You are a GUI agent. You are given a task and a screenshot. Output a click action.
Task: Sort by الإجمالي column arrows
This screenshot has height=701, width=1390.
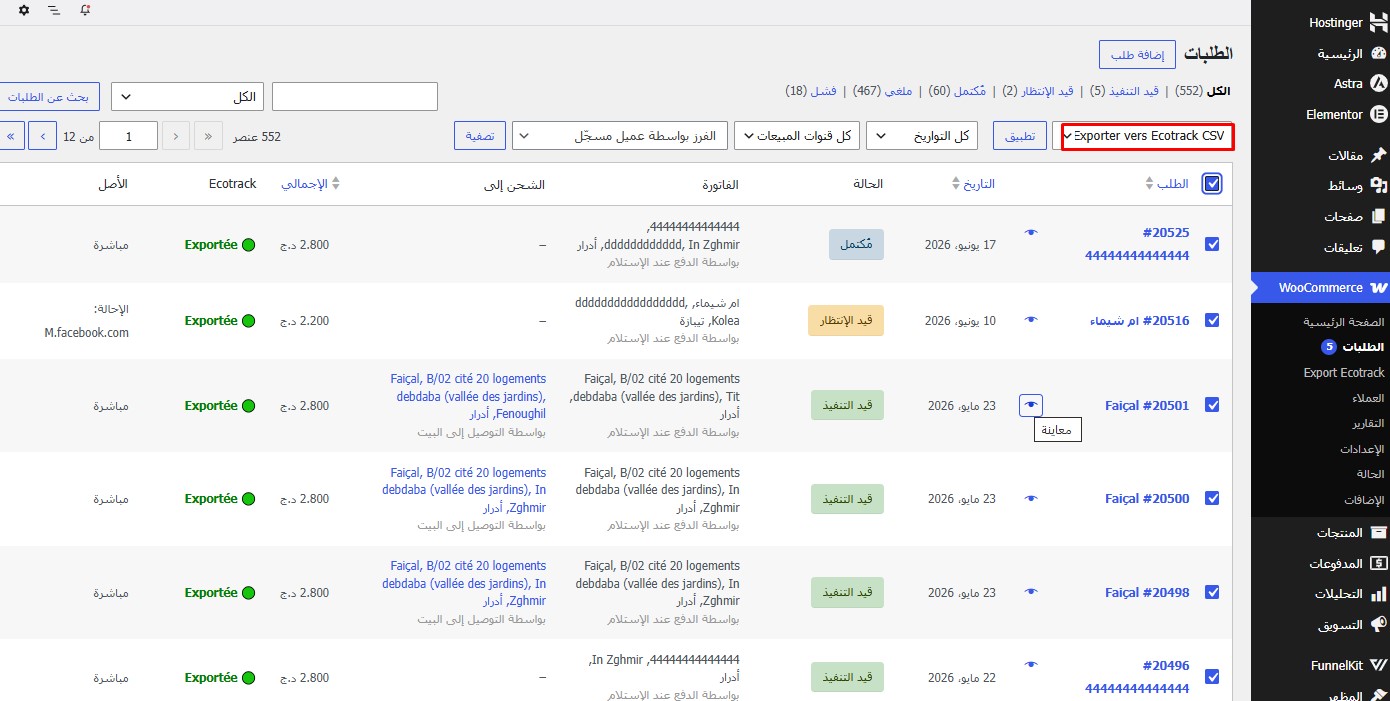pyautogui.click(x=336, y=184)
